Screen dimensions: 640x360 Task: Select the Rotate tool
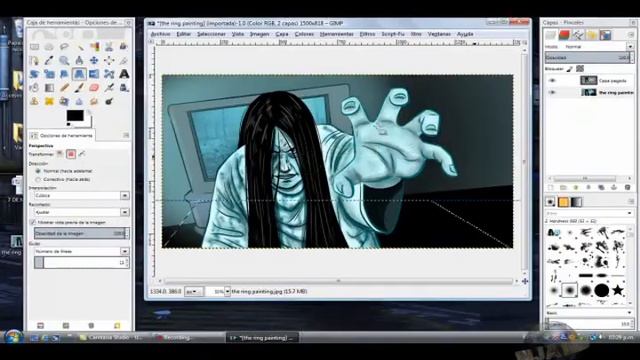click(x=34, y=74)
